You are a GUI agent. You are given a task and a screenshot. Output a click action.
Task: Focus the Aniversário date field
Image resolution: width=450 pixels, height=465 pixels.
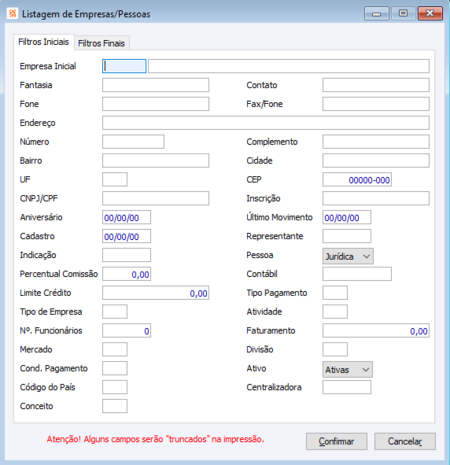point(126,217)
